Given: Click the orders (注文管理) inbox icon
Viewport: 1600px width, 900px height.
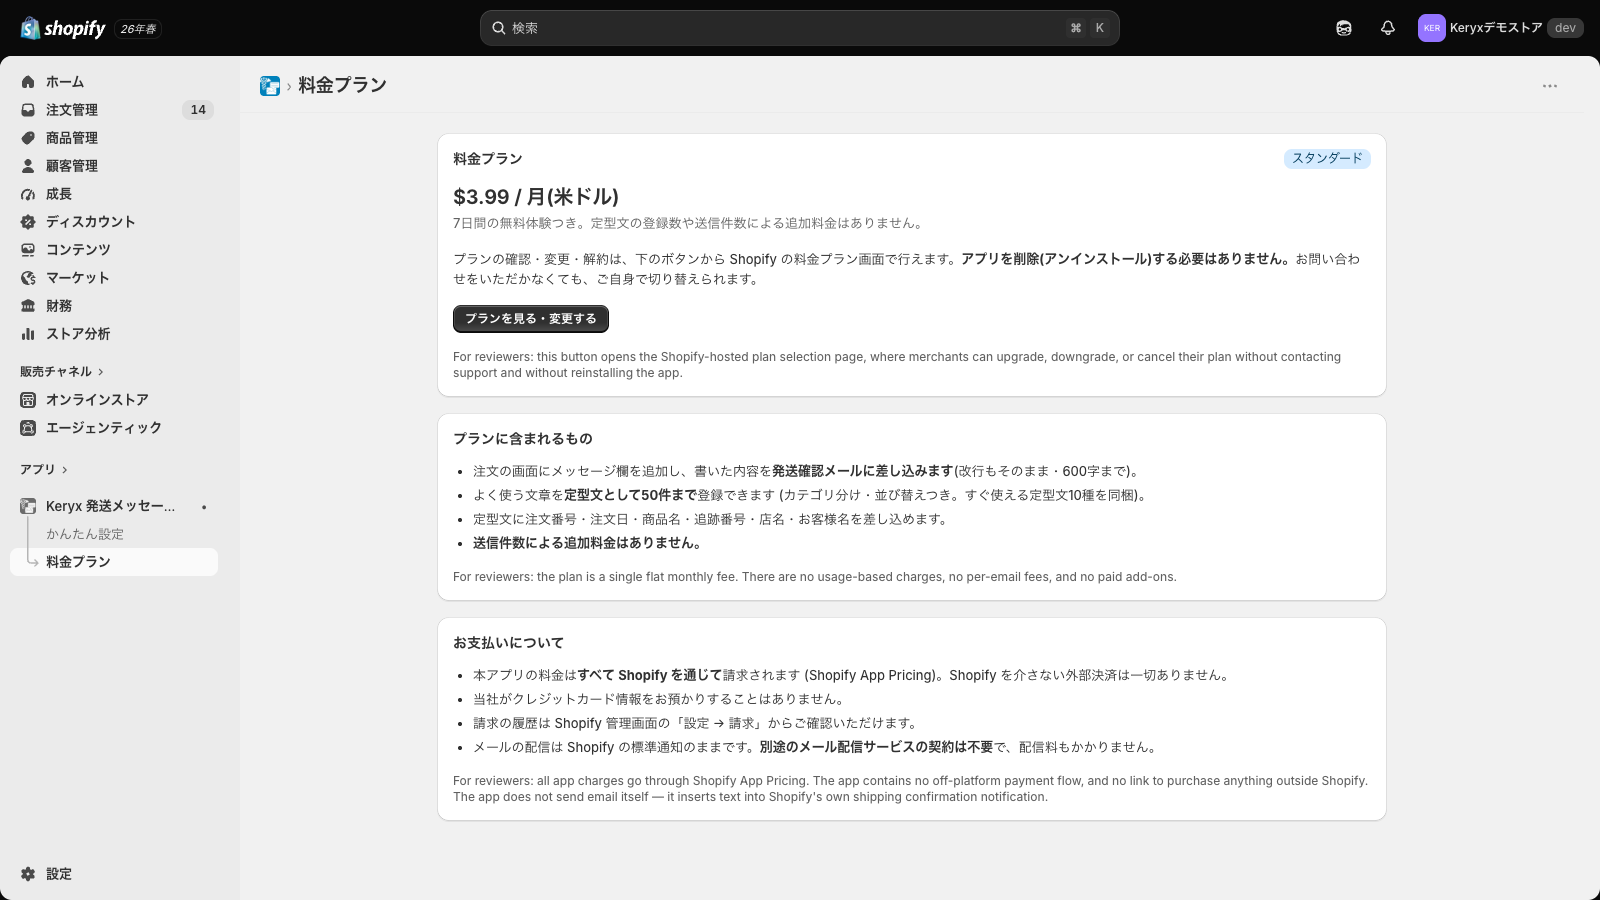Looking at the screenshot, I should pos(28,110).
